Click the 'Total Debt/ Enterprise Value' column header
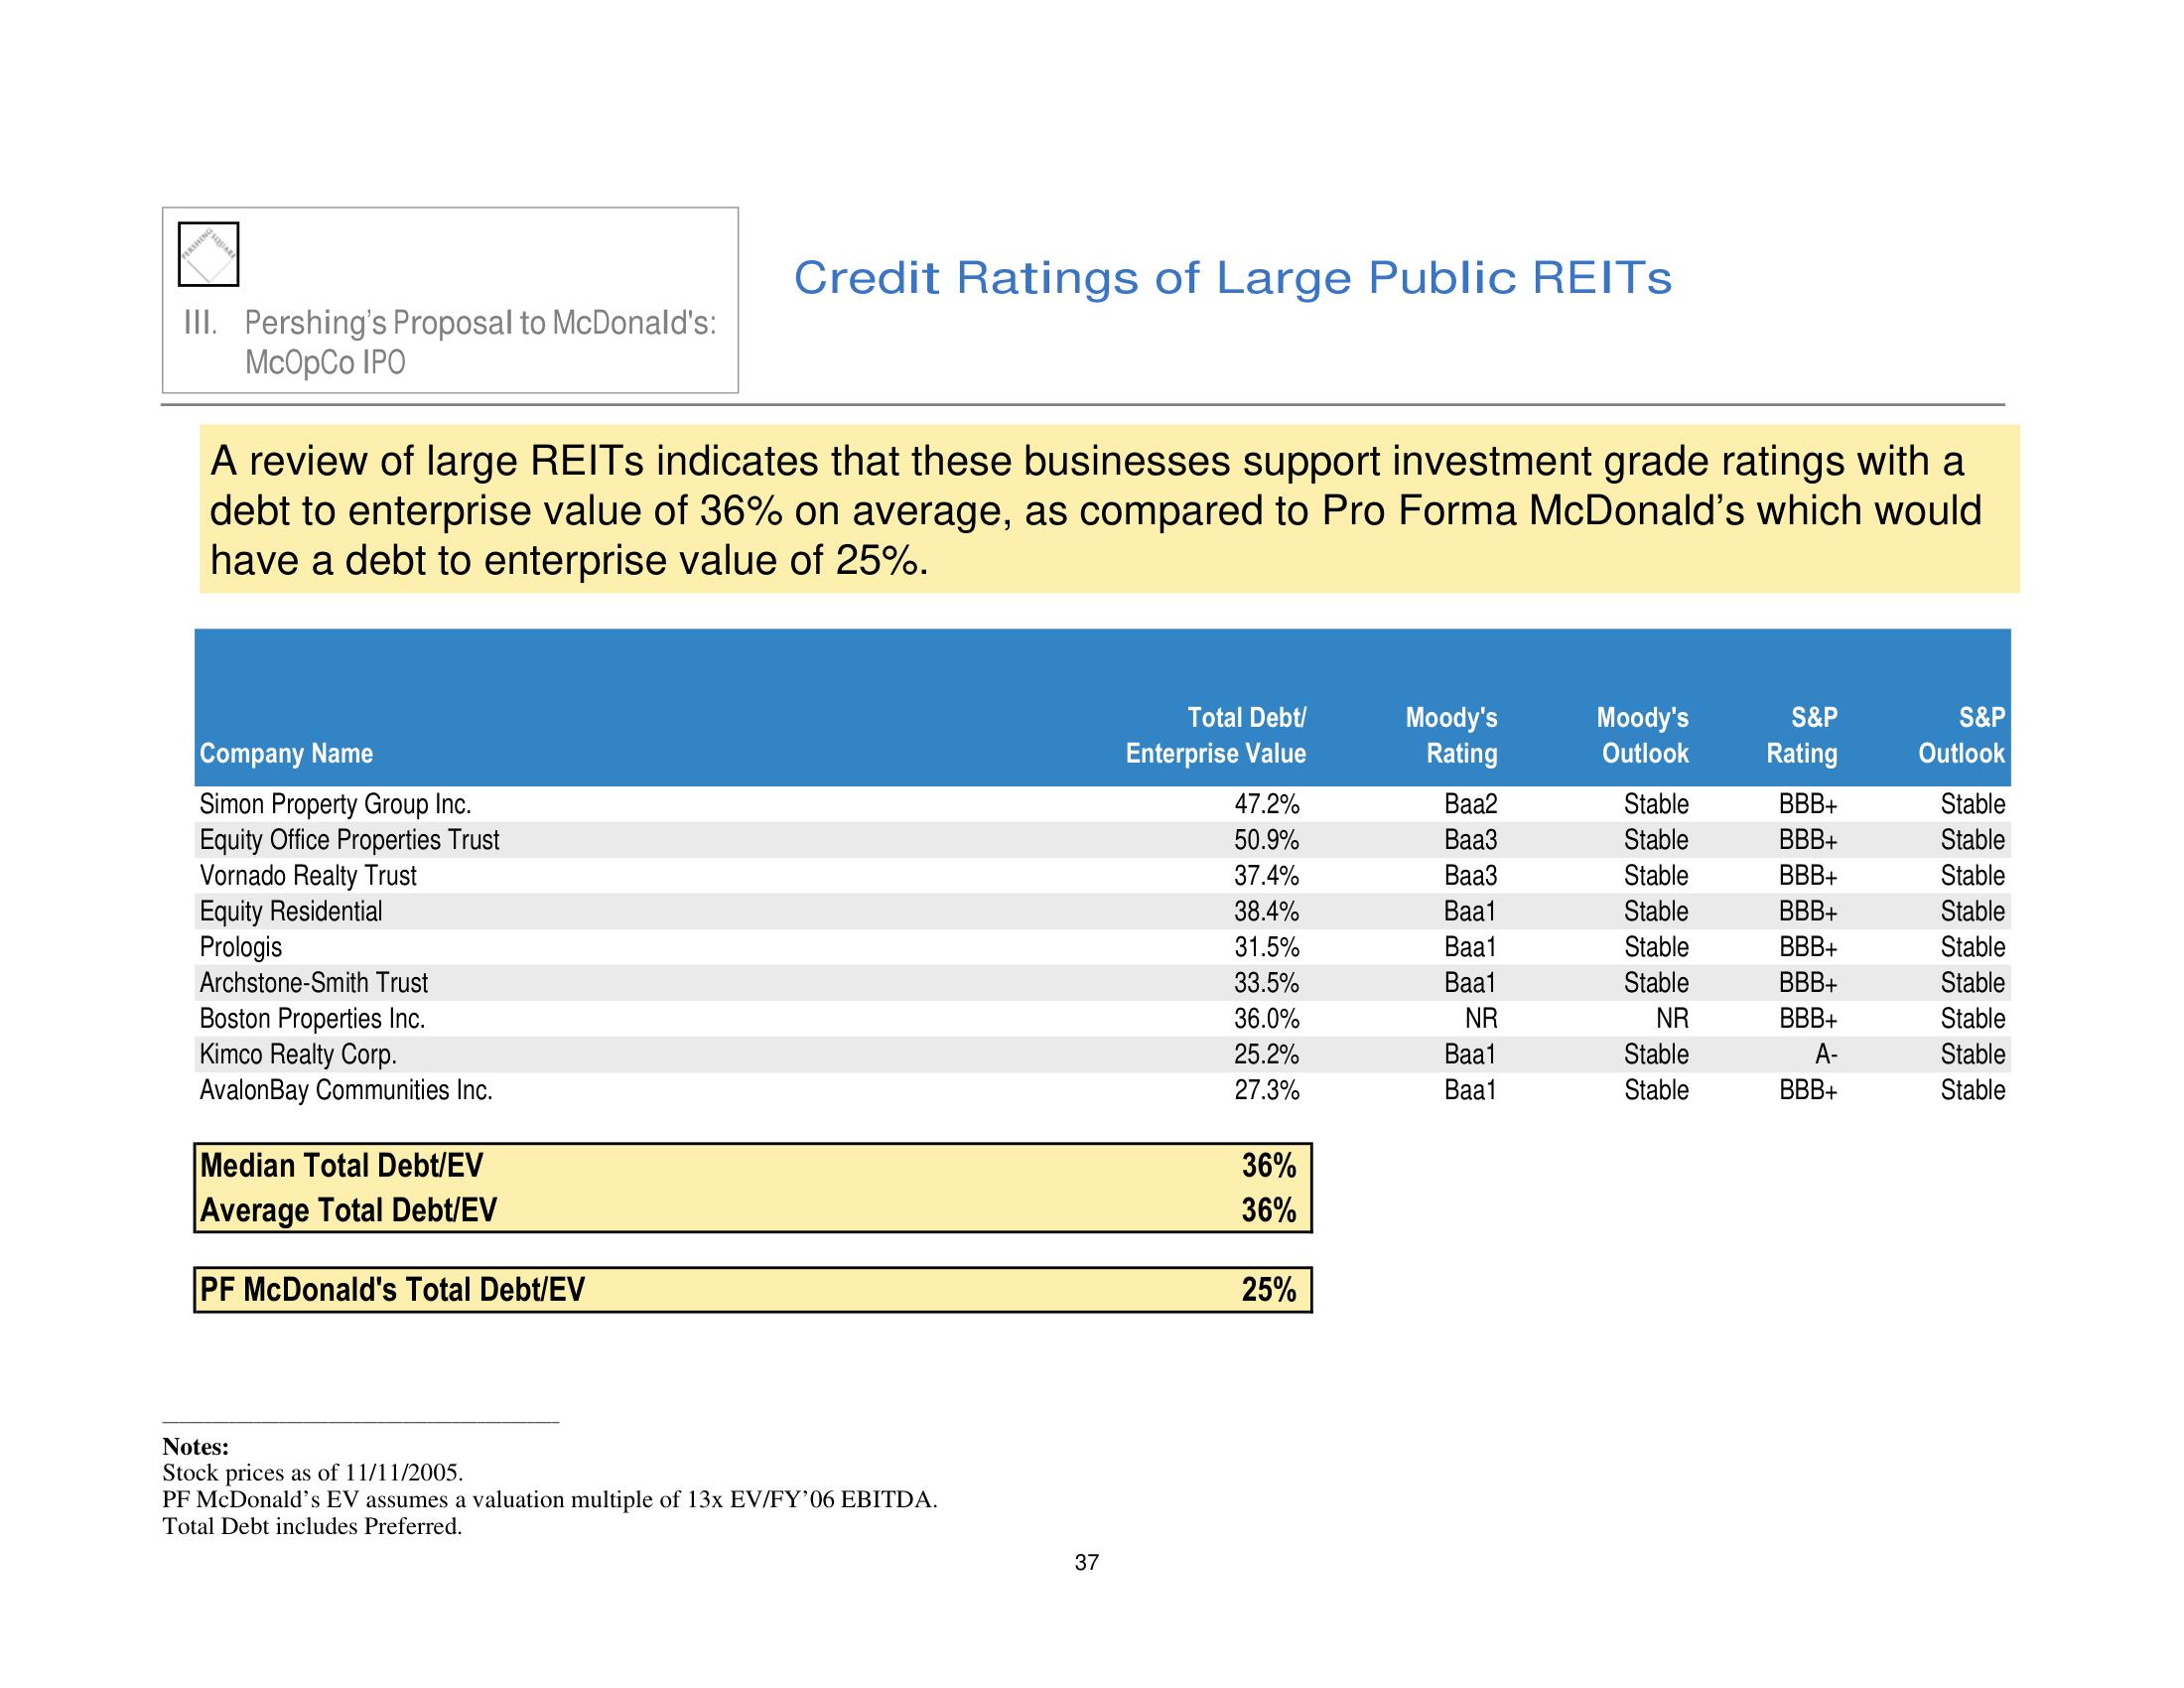 (1216, 735)
